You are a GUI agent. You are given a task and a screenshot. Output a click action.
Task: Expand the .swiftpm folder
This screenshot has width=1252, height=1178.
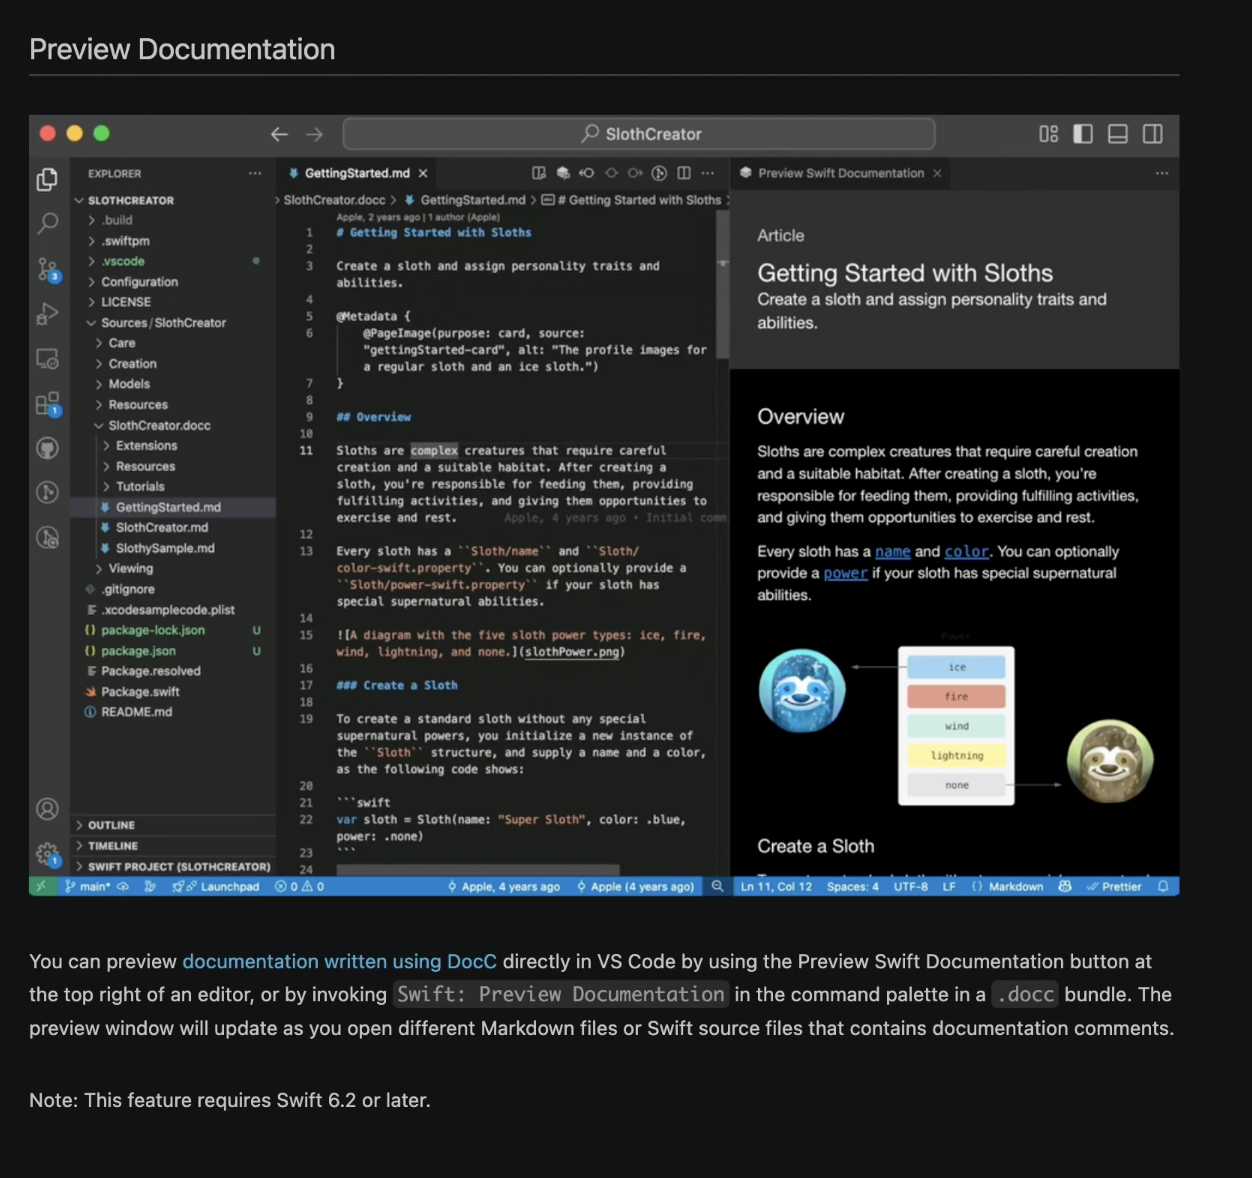tap(172, 241)
